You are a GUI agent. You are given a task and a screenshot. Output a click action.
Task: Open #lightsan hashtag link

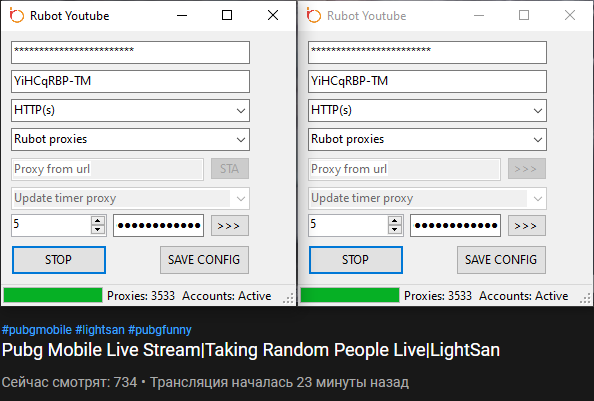(x=100, y=330)
